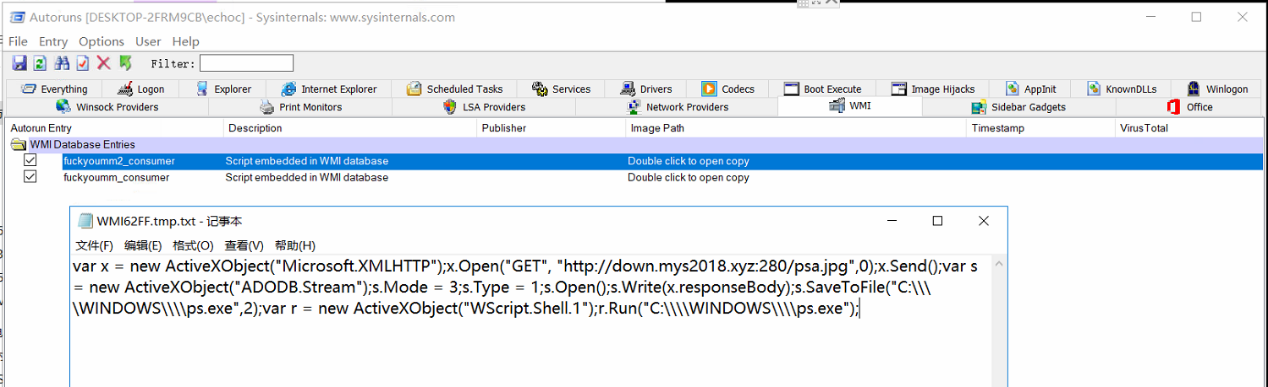The width and height of the screenshot is (1268, 387).
Task: Switch to the Scheduled Tasks tab
Action: (x=455, y=89)
